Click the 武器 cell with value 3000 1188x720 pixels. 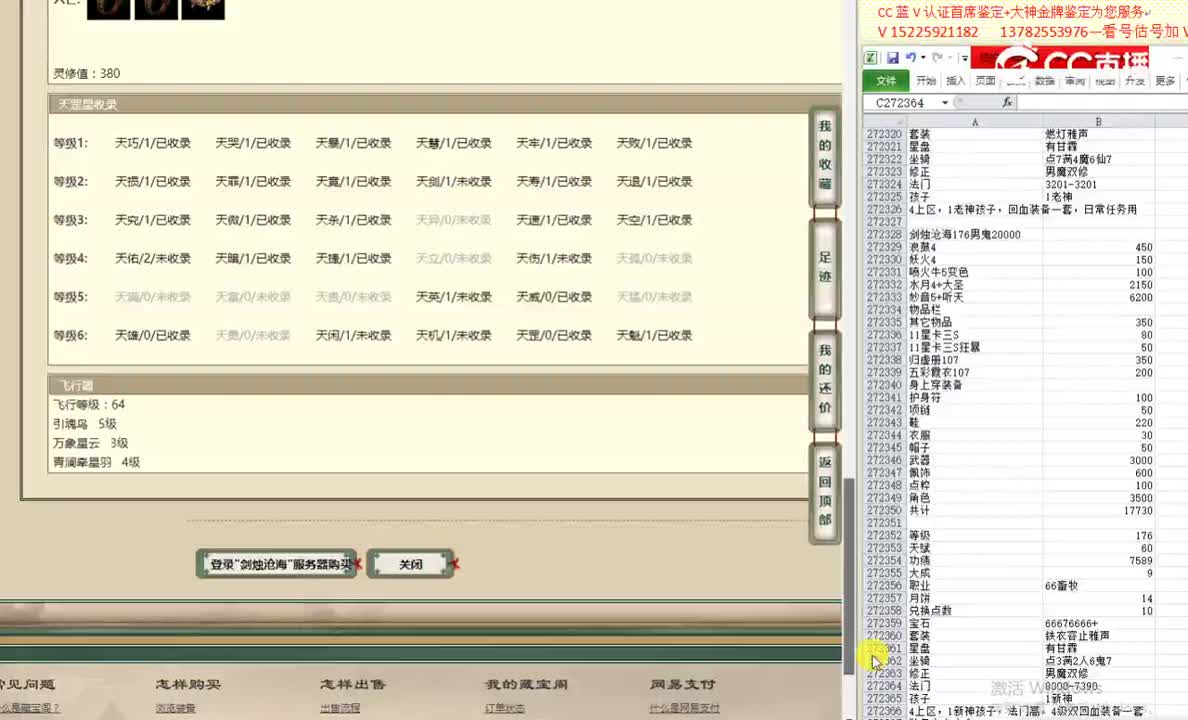[x=1099, y=460]
